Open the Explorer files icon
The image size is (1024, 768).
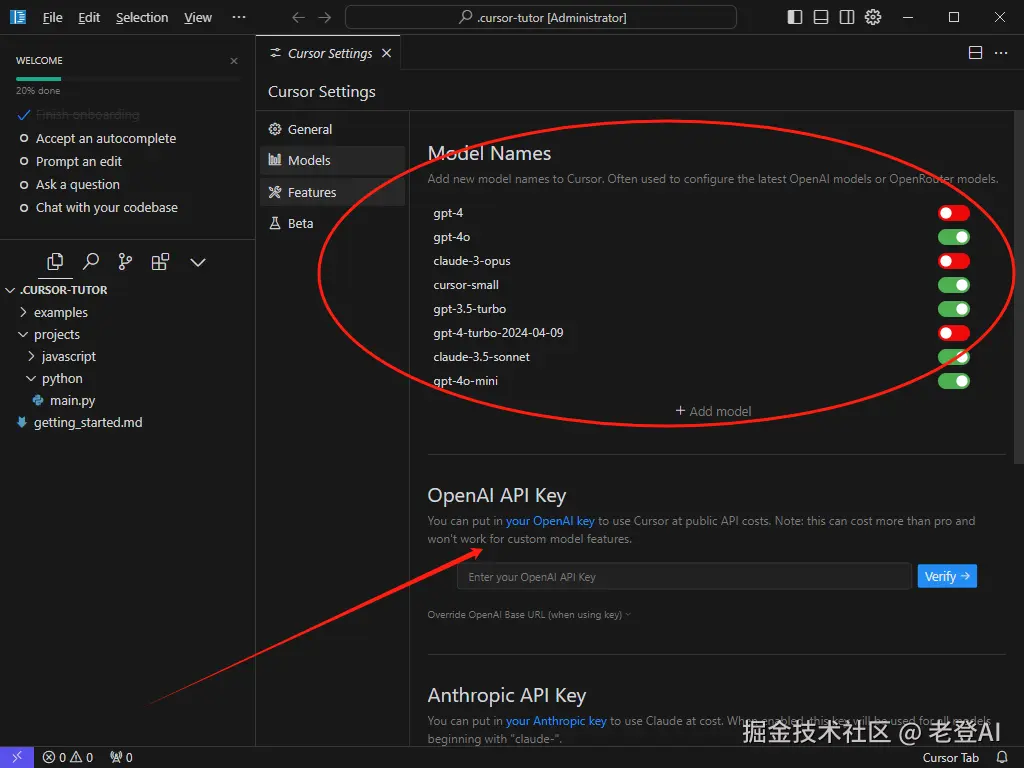pos(56,262)
